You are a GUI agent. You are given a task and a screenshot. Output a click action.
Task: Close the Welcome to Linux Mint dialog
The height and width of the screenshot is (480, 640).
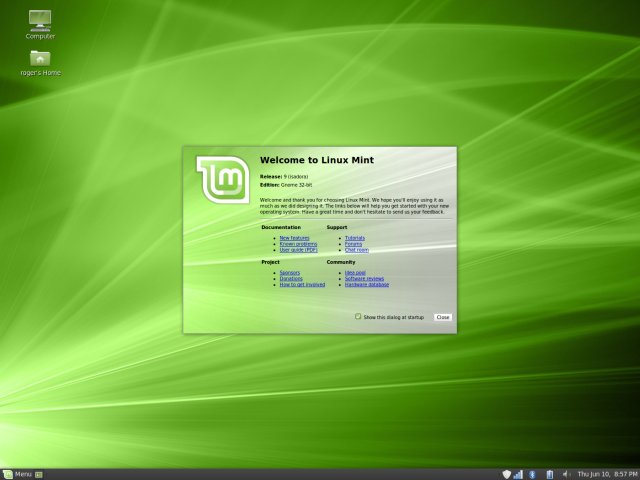pyautogui.click(x=442, y=316)
